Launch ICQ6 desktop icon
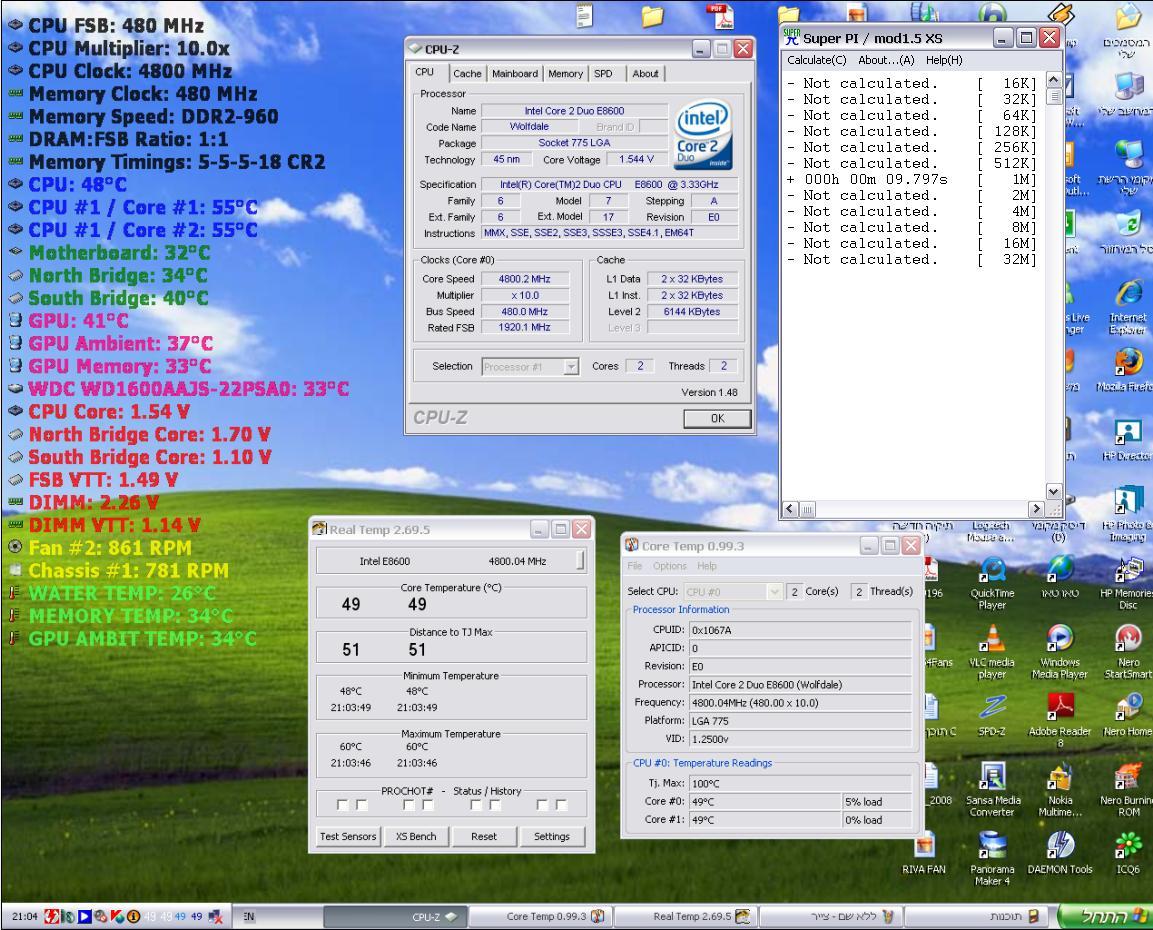 1128,853
